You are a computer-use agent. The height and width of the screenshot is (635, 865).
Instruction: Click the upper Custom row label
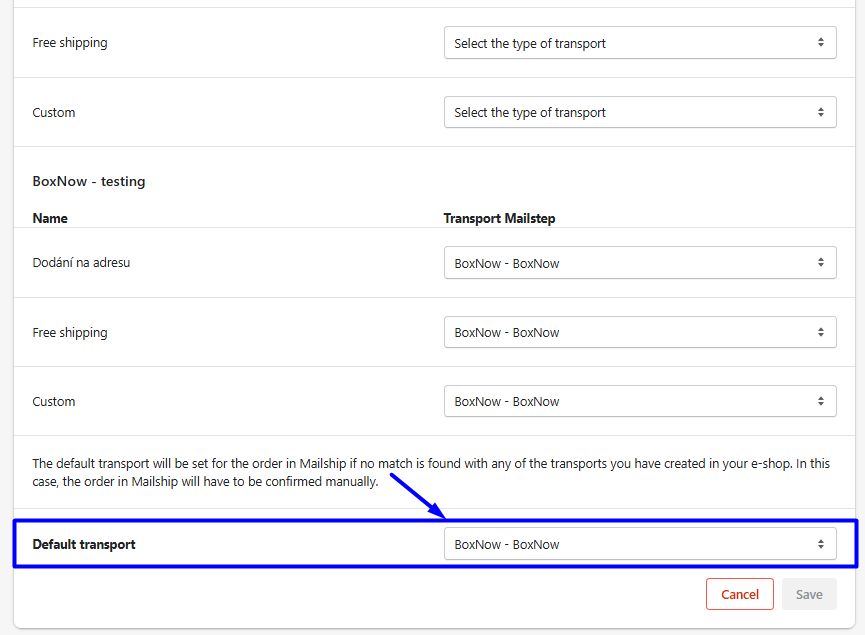(x=54, y=113)
